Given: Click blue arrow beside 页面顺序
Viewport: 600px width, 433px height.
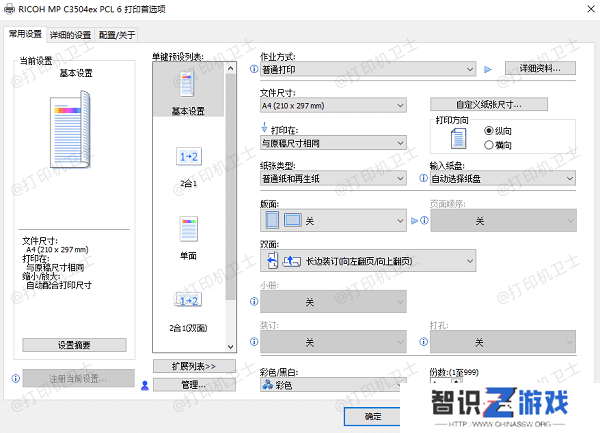Looking at the screenshot, I should [414, 220].
